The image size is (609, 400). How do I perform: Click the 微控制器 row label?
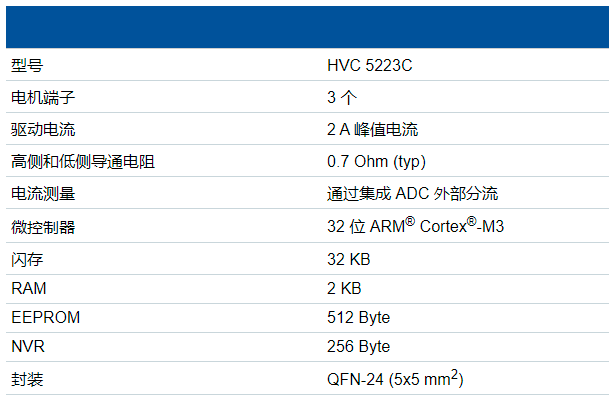coord(42,227)
